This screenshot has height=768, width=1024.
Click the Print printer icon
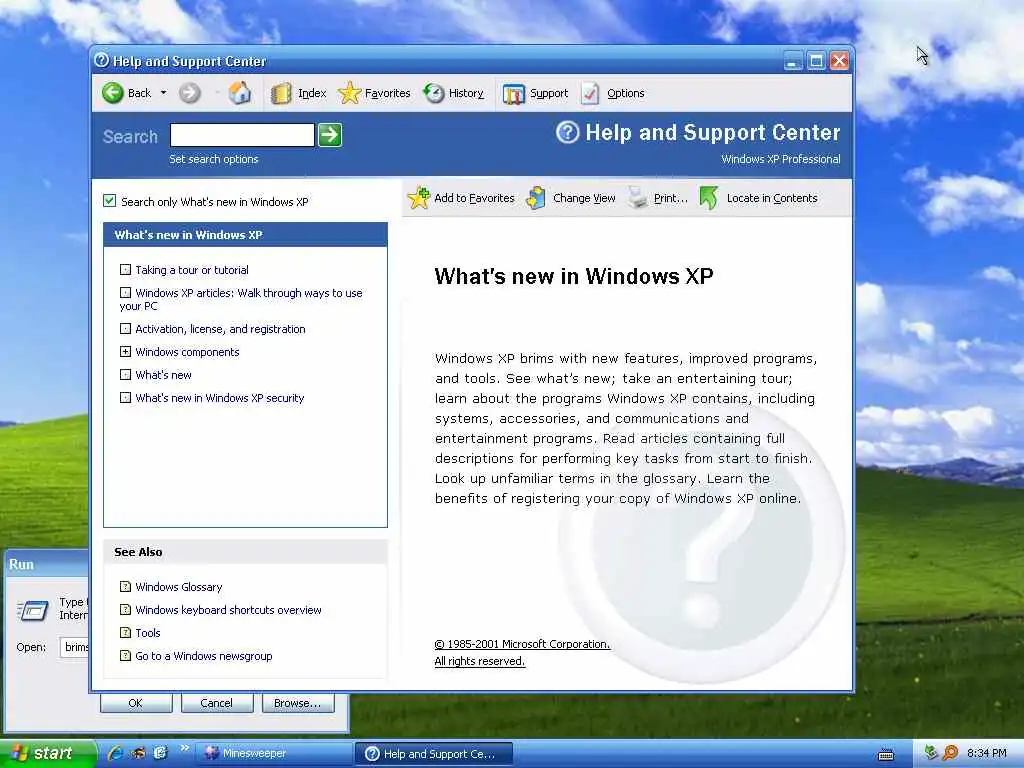[x=638, y=198]
